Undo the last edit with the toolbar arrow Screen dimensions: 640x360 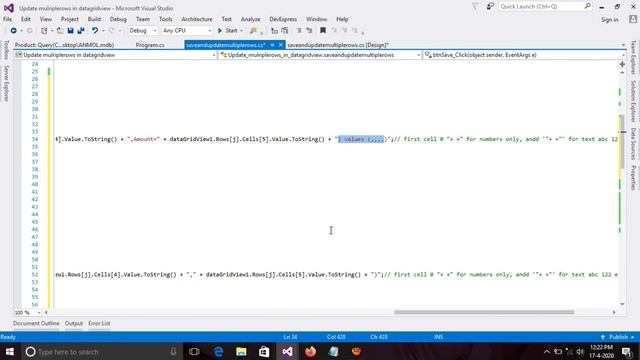(x=95, y=31)
